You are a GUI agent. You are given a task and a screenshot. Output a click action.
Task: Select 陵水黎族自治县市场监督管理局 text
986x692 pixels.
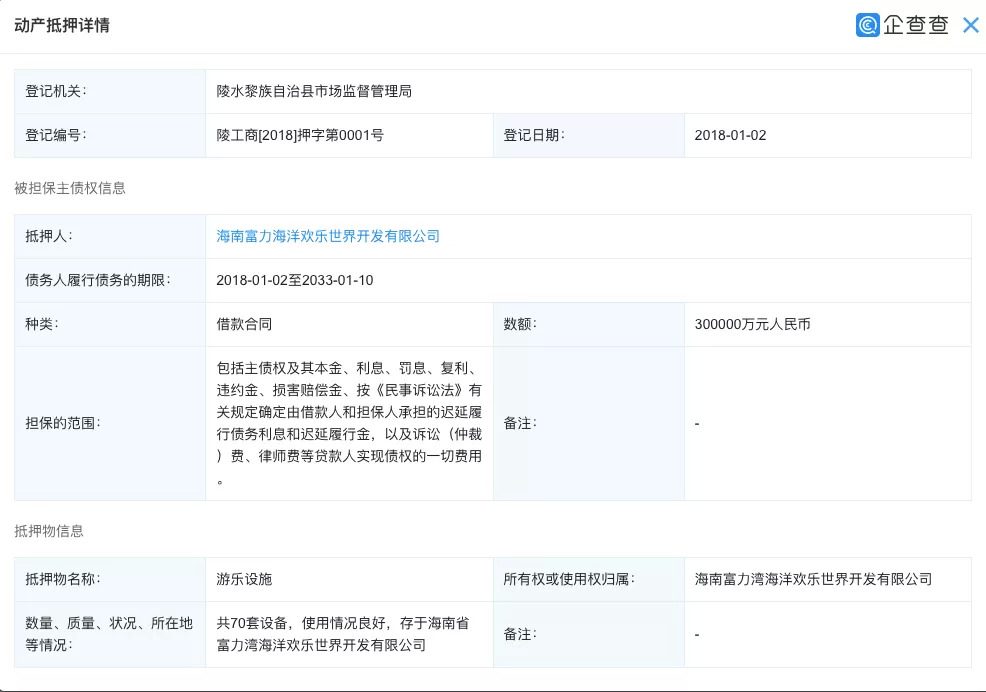pos(314,91)
